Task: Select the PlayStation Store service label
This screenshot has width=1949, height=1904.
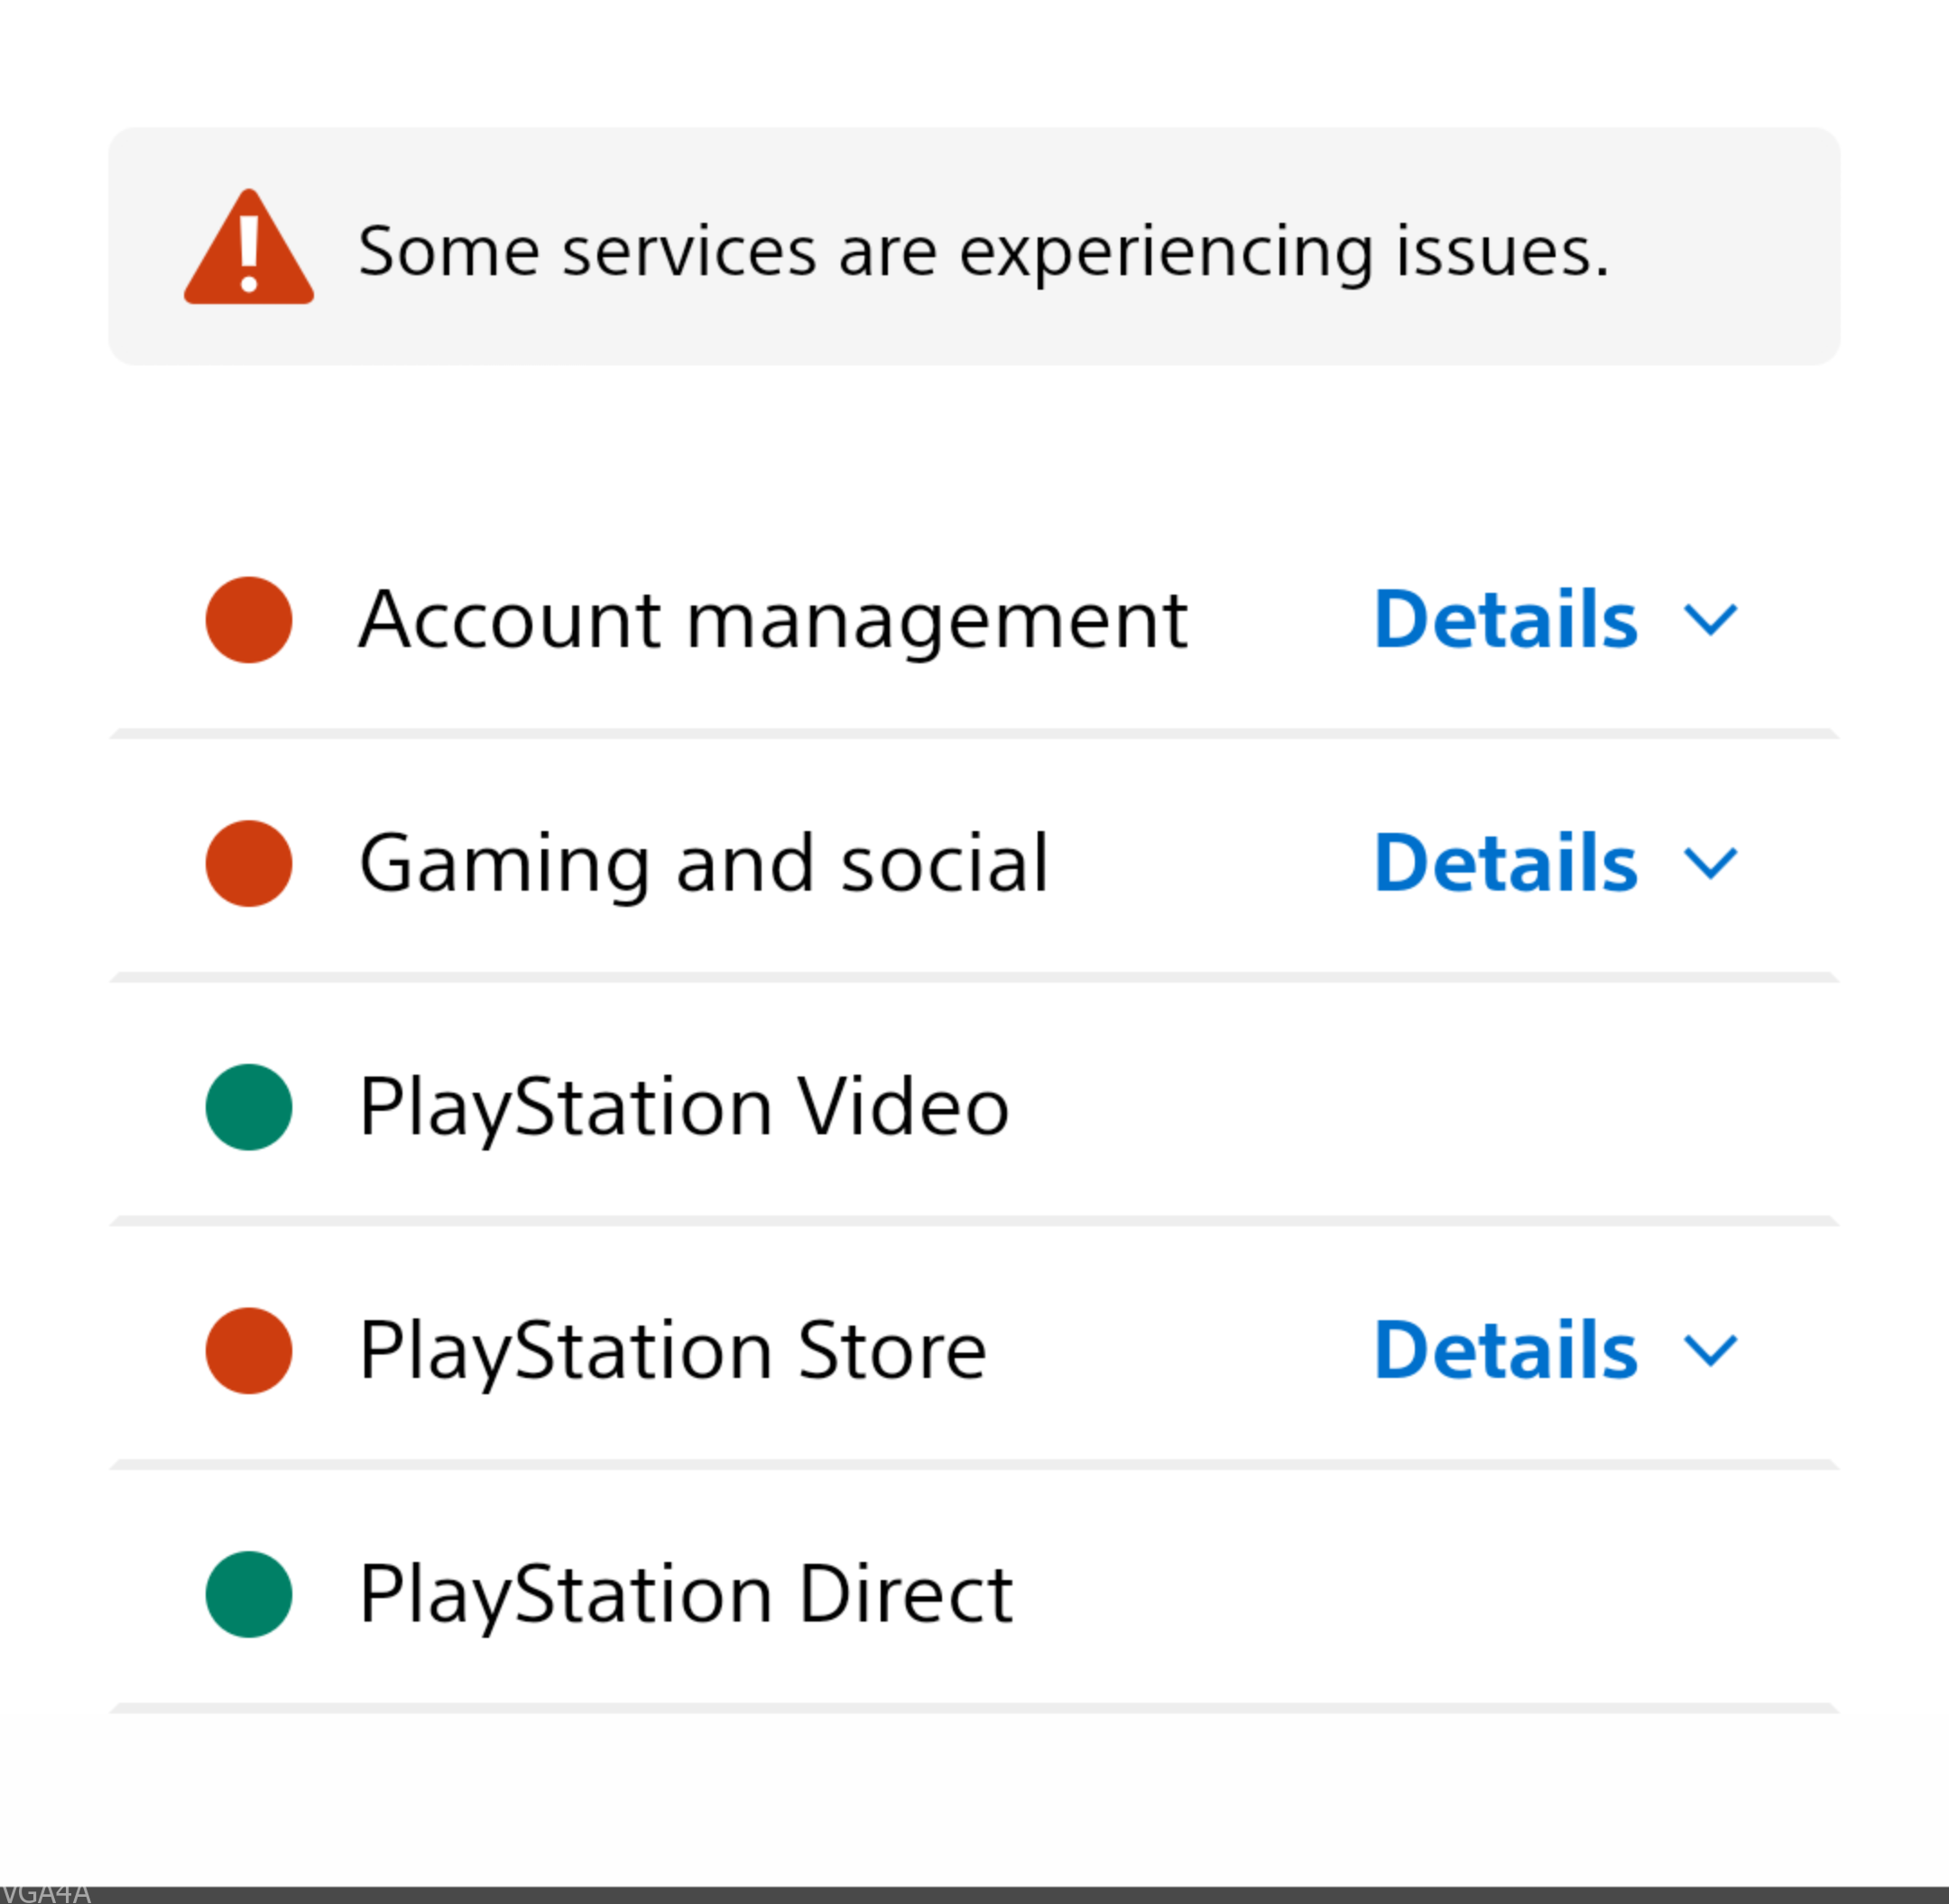Action: (x=673, y=1351)
